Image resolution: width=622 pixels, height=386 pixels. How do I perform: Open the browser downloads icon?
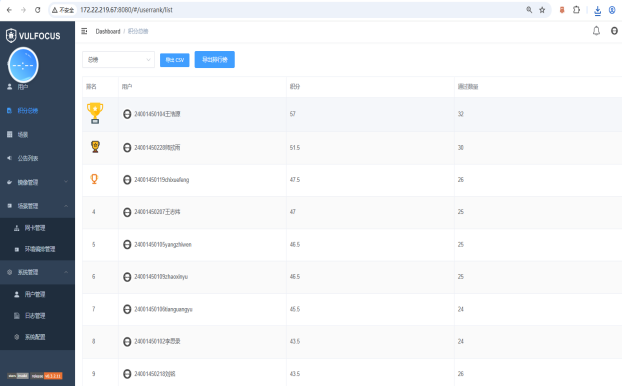tap(597, 10)
